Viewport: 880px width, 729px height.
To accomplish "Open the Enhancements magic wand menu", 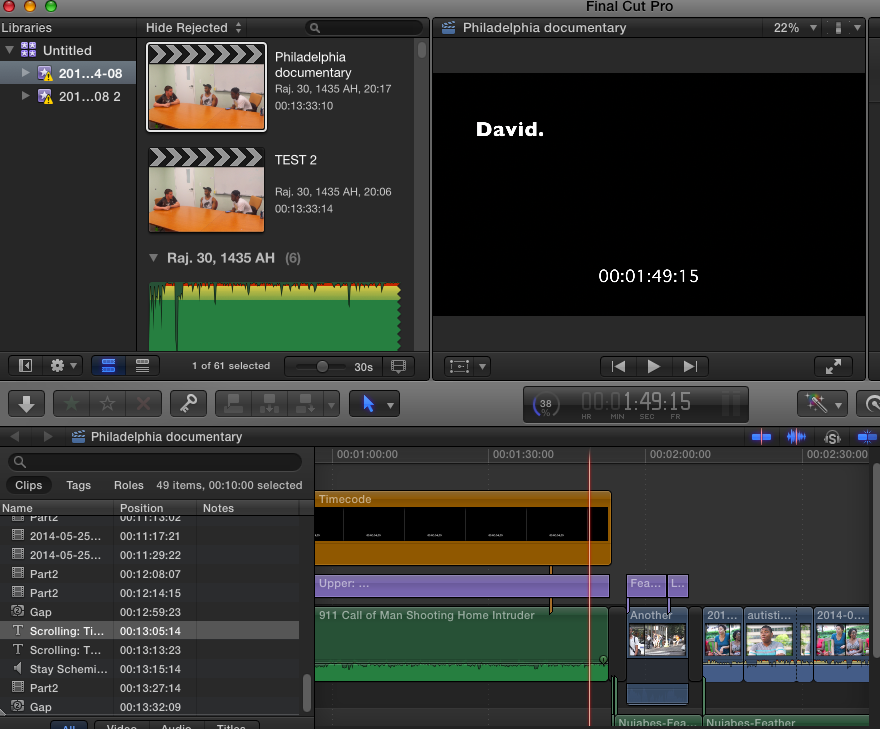I will coord(822,403).
